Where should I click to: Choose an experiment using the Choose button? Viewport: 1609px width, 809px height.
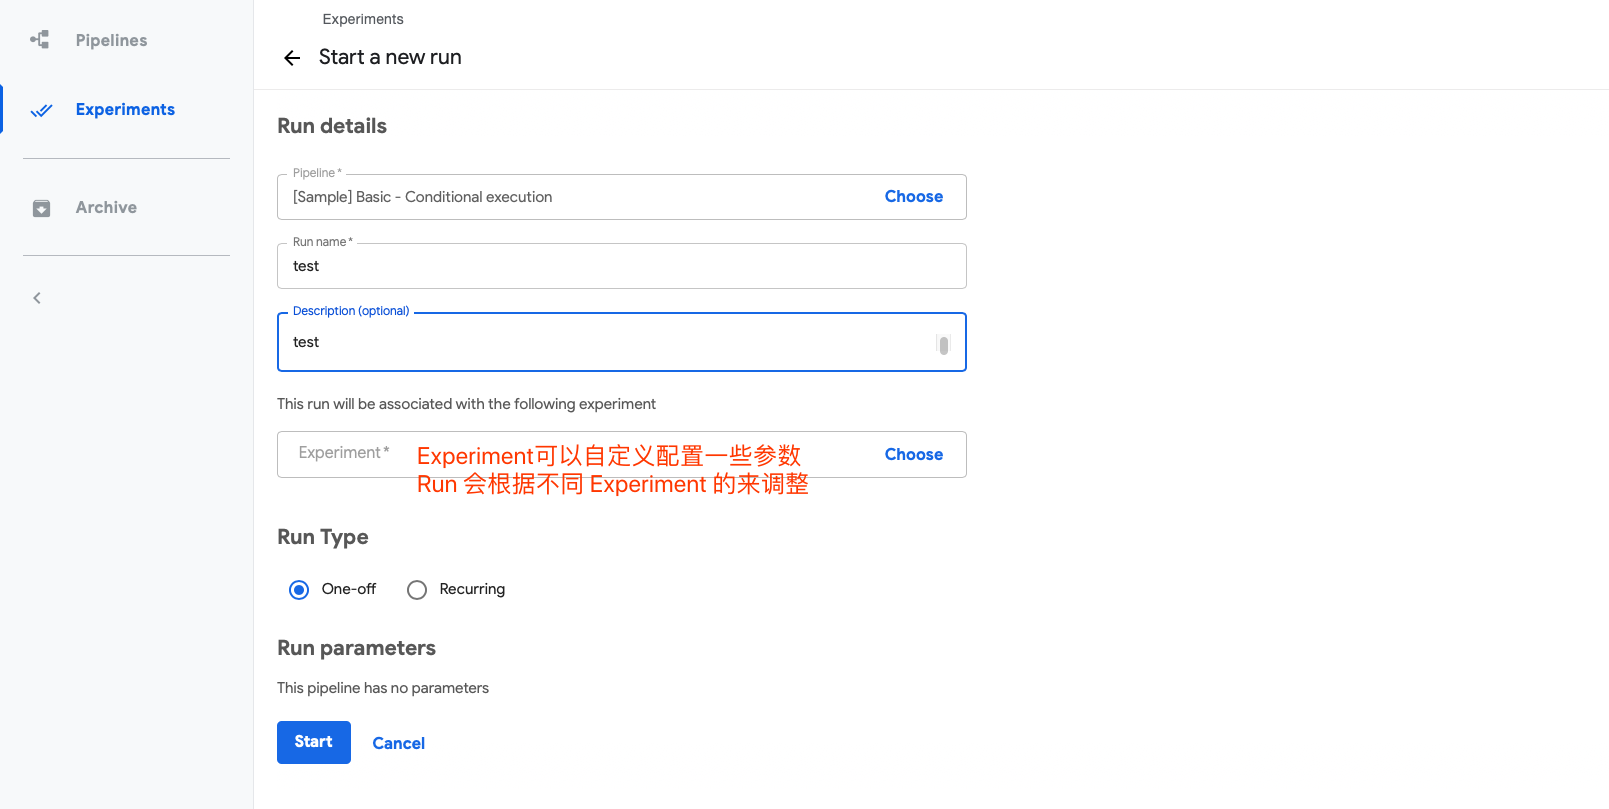pos(913,455)
